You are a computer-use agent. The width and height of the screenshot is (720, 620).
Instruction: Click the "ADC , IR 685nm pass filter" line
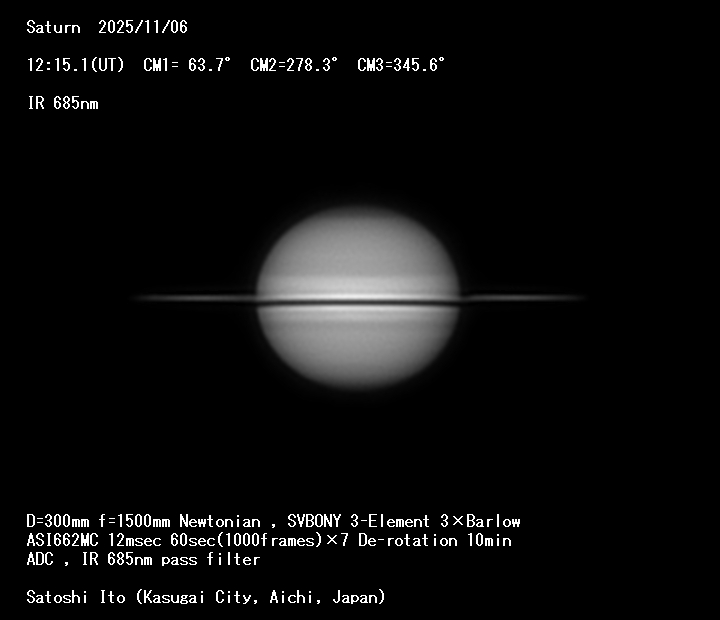click(143, 559)
